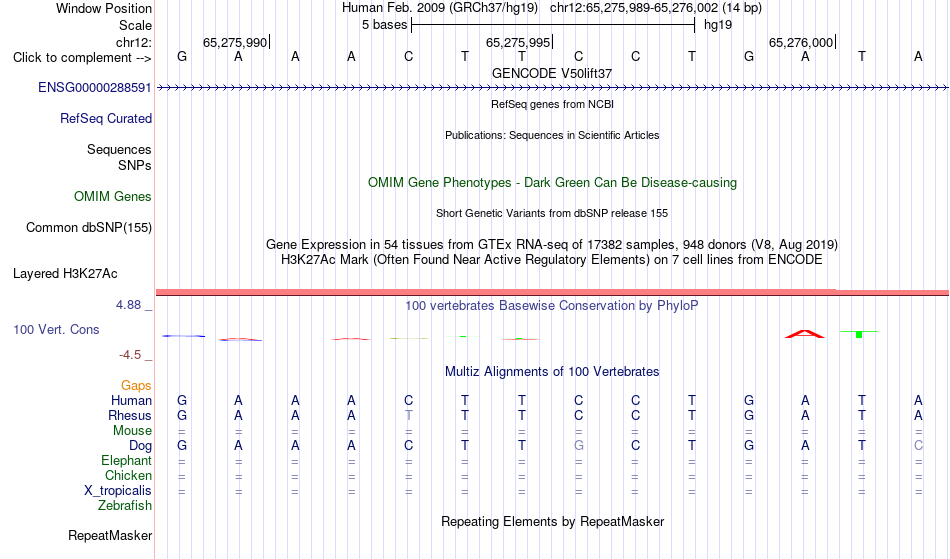Click the chr12: ruler label
950x559 pixels.
point(134,42)
